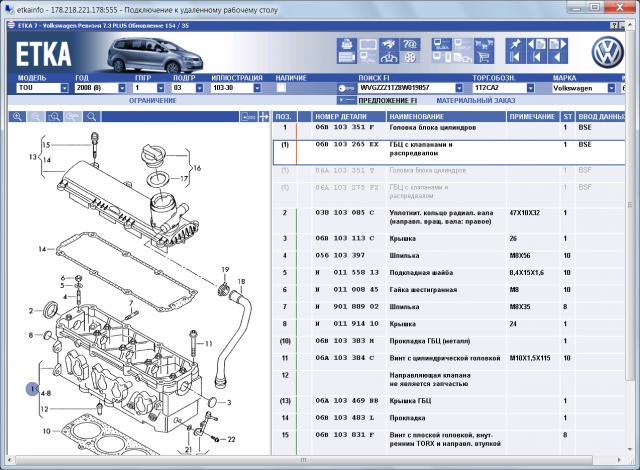Go to previous illustration page icon
The height and width of the screenshot is (470, 640).
[x=536, y=44]
